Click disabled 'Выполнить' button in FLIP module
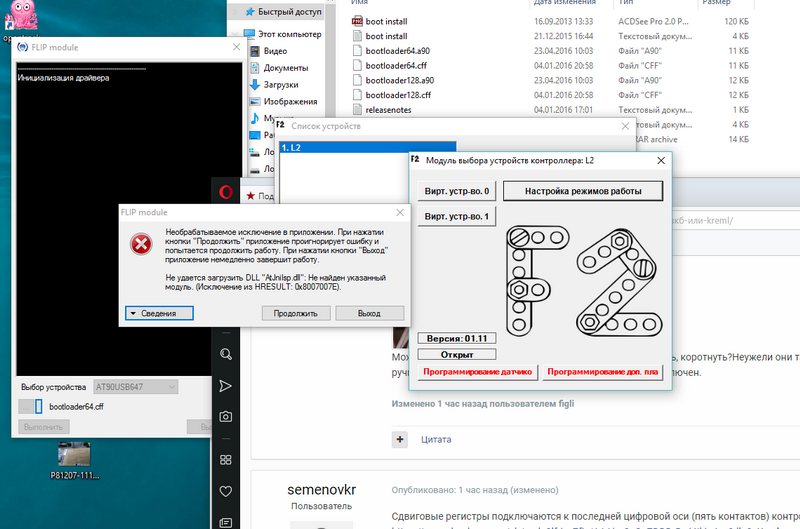This screenshot has height=529, width=800. coord(44,426)
